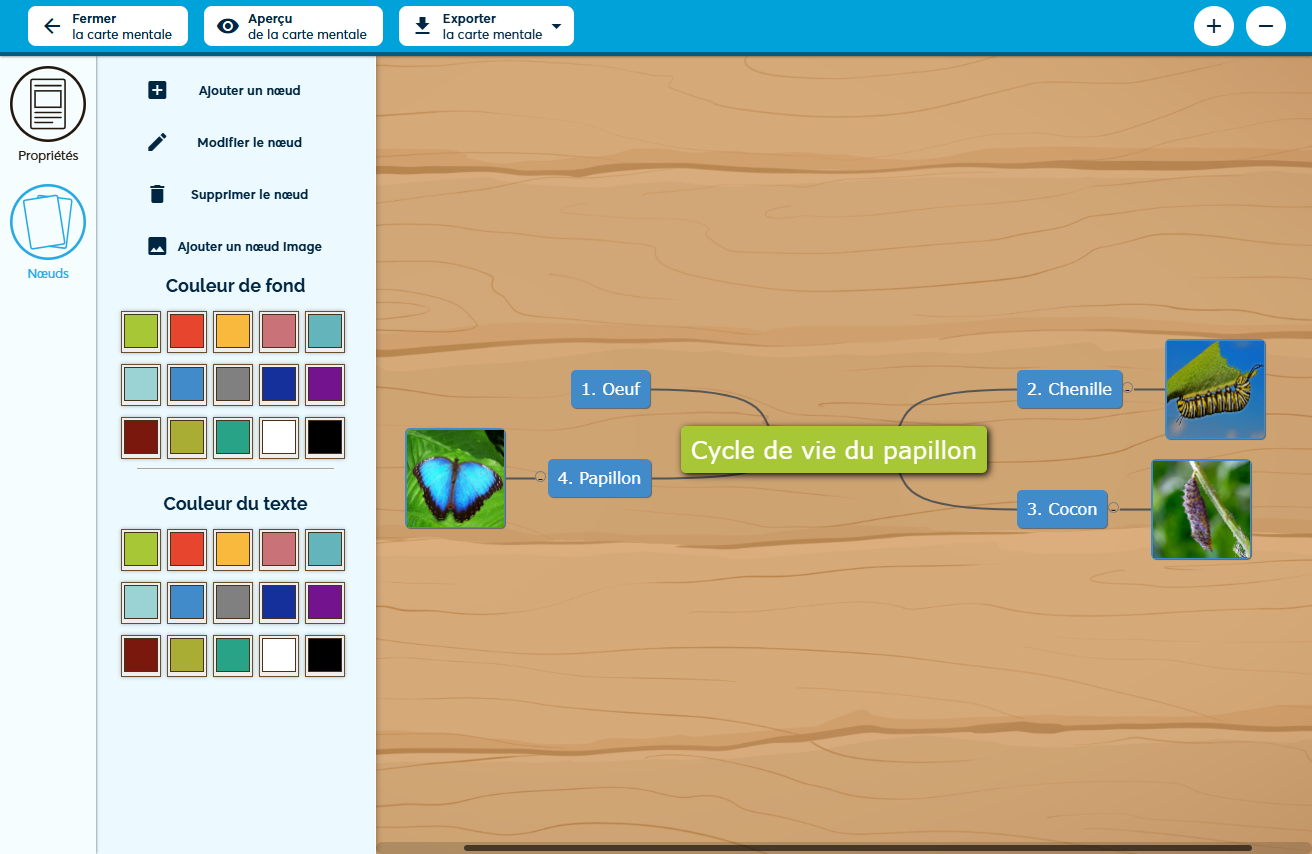
Task: Zoom out with the minus button
Action: point(1265,26)
